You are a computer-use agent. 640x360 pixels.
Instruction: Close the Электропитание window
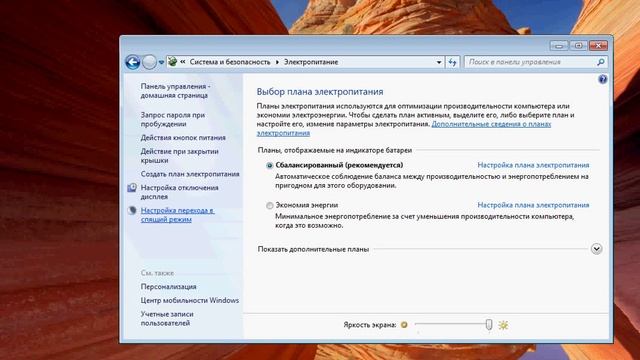(598, 46)
